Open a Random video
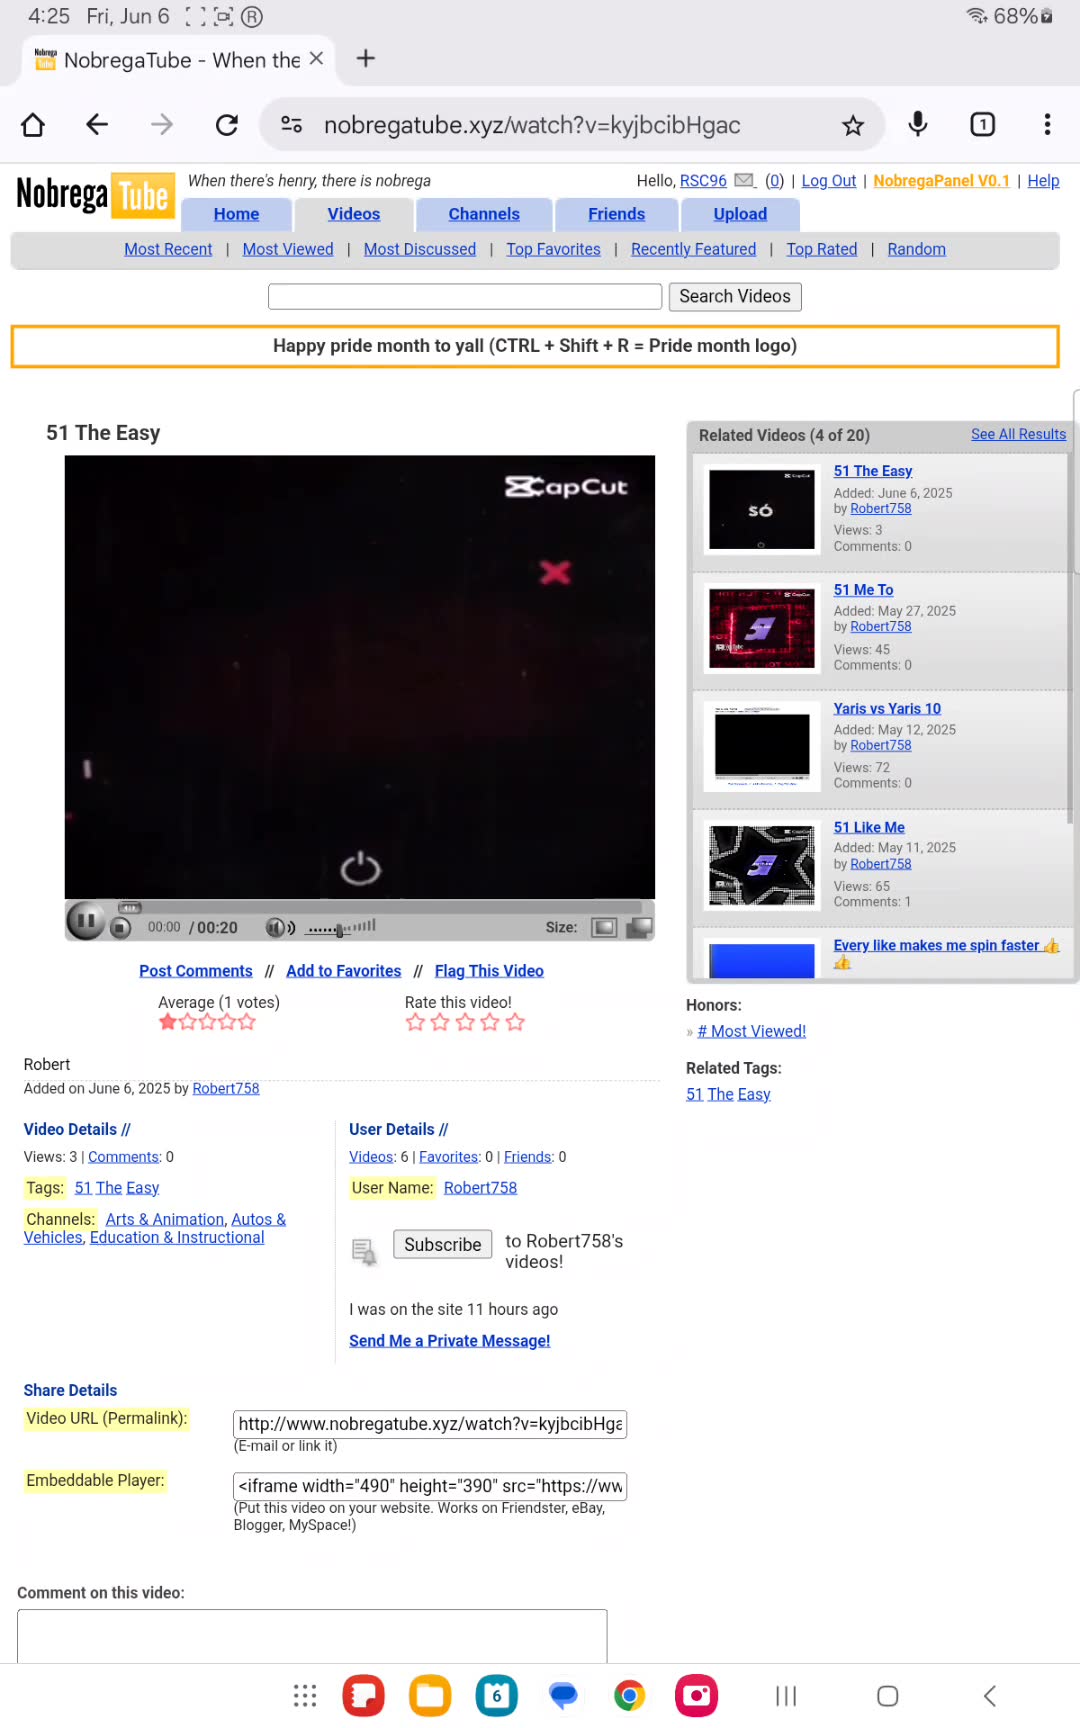 916,249
